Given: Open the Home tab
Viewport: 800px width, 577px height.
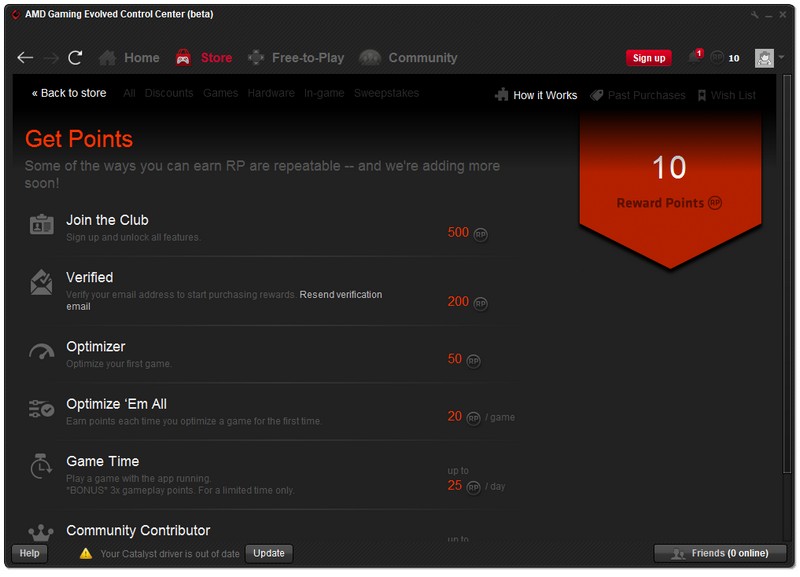Looking at the screenshot, I should click(142, 58).
